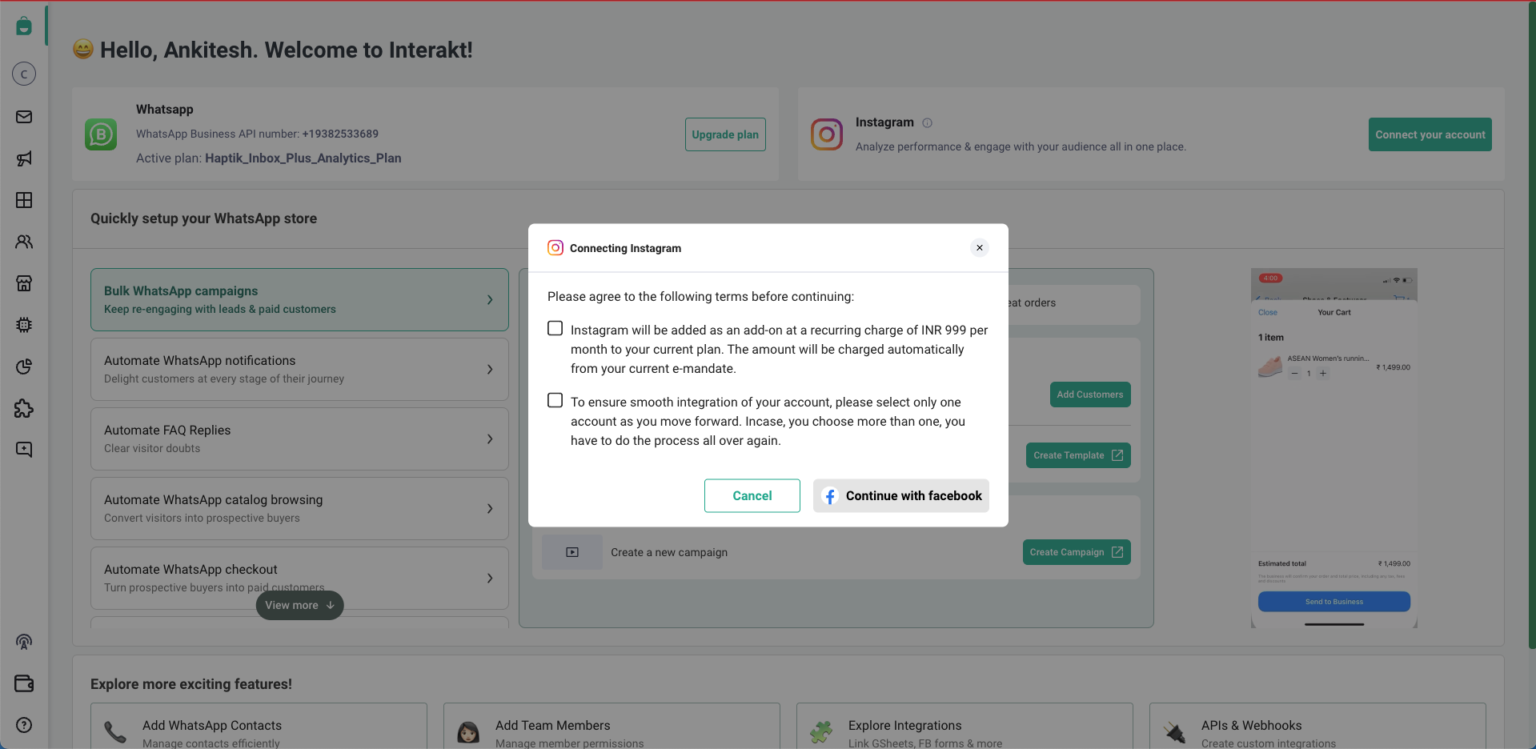Click Continue with facebook

click(901, 495)
